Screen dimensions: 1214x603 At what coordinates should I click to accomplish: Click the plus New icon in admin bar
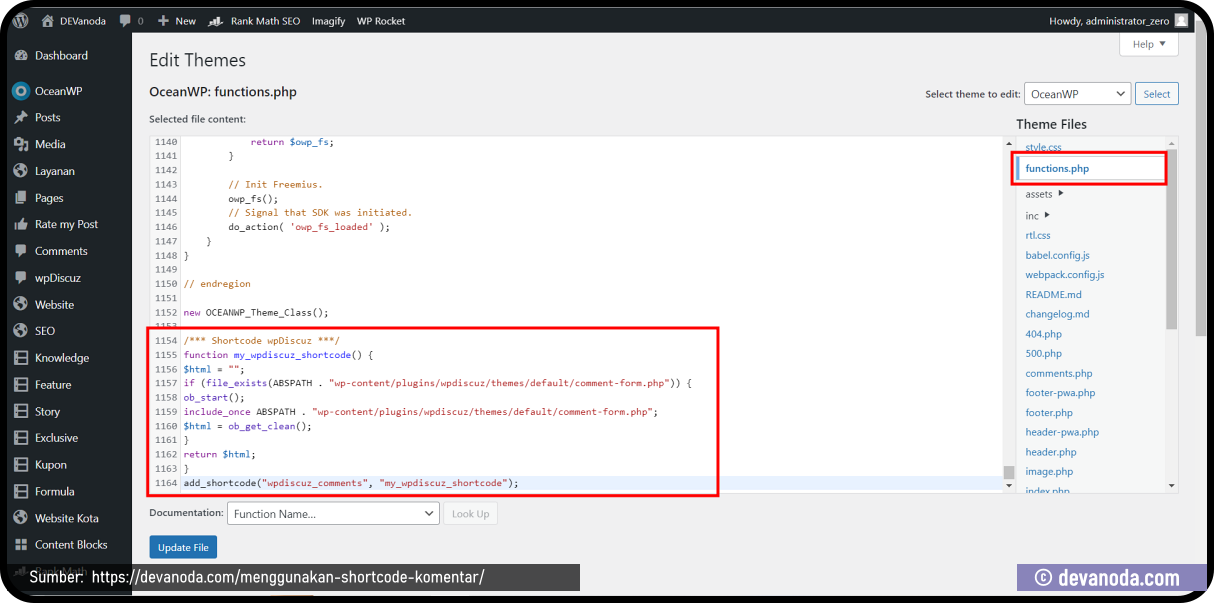pos(163,20)
